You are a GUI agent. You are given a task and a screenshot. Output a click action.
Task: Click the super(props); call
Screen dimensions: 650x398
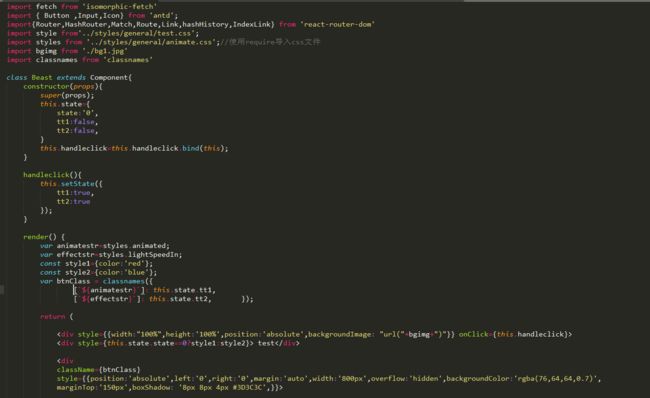67,95
